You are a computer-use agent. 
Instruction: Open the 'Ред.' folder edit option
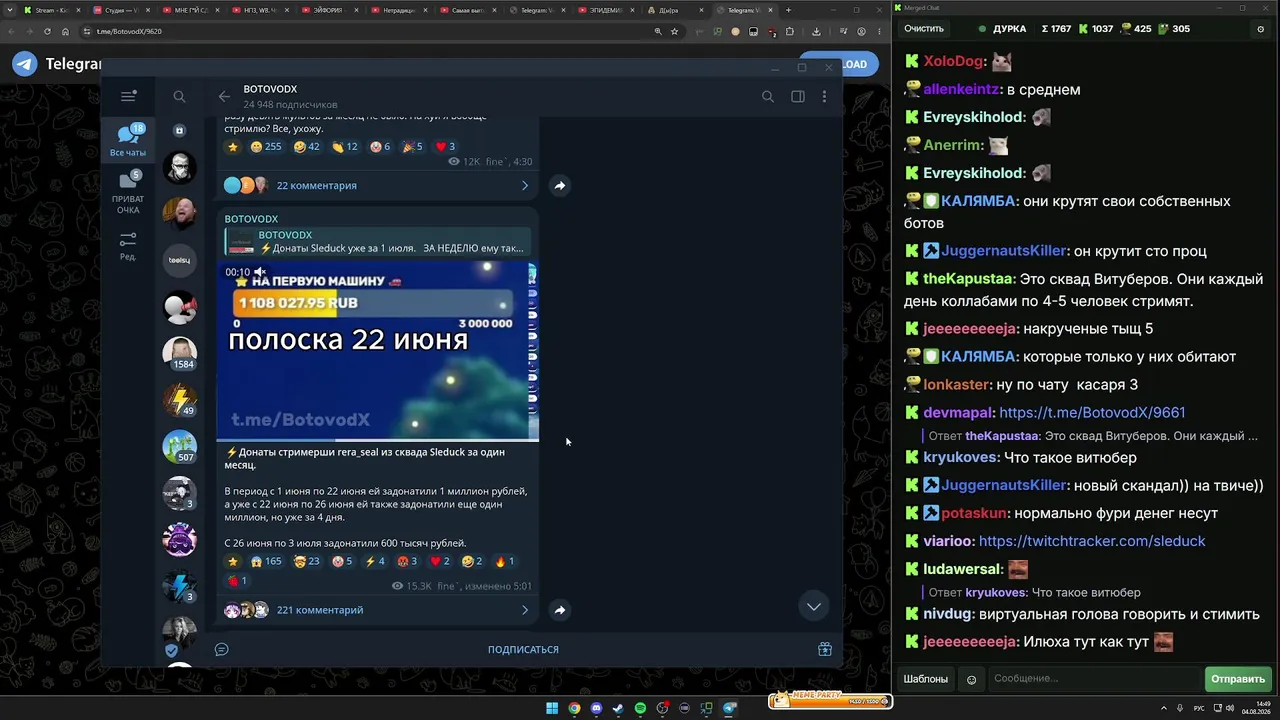pyautogui.click(x=128, y=247)
